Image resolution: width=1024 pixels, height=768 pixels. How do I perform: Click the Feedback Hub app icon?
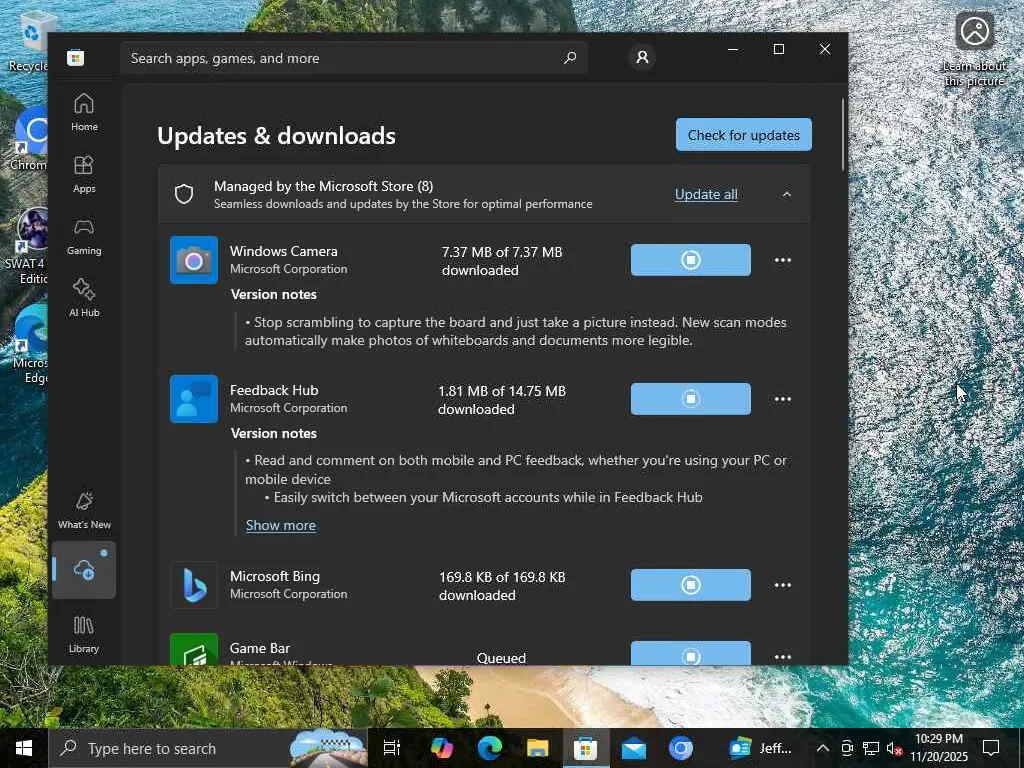click(x=194, y=399)
